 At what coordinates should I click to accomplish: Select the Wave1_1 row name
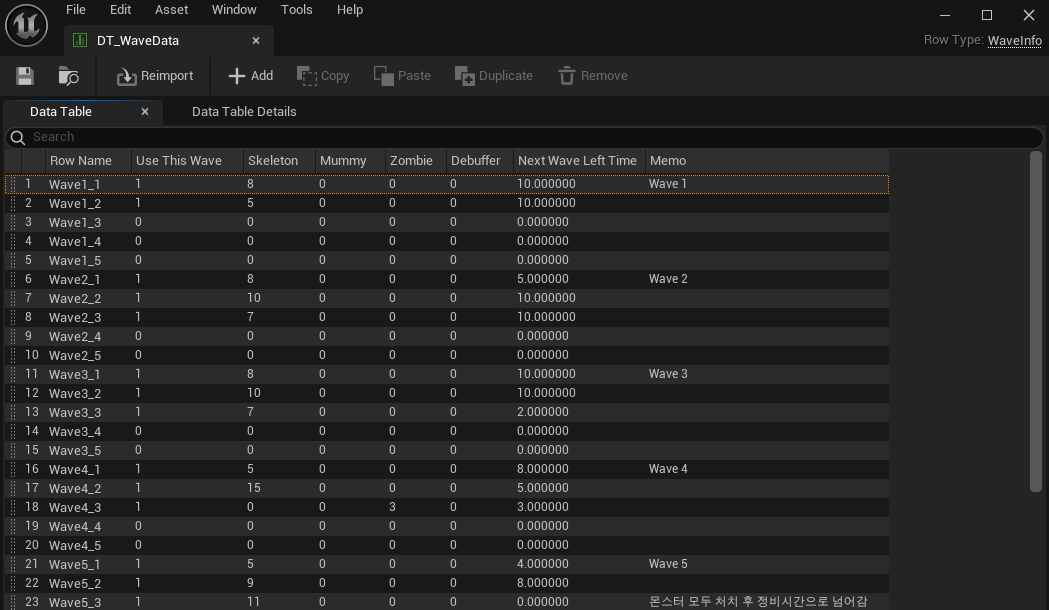pos(74,184)
